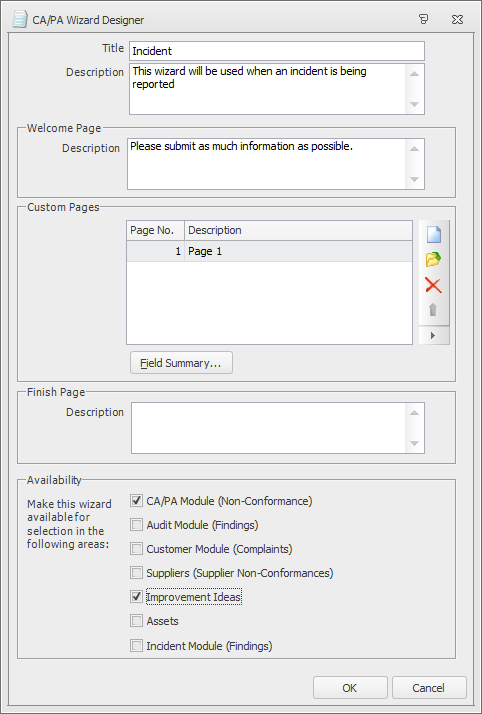The image size is (482, 714).
Task: Click up arrow of Finish Page description scrollbar
Action: (414, 413)
